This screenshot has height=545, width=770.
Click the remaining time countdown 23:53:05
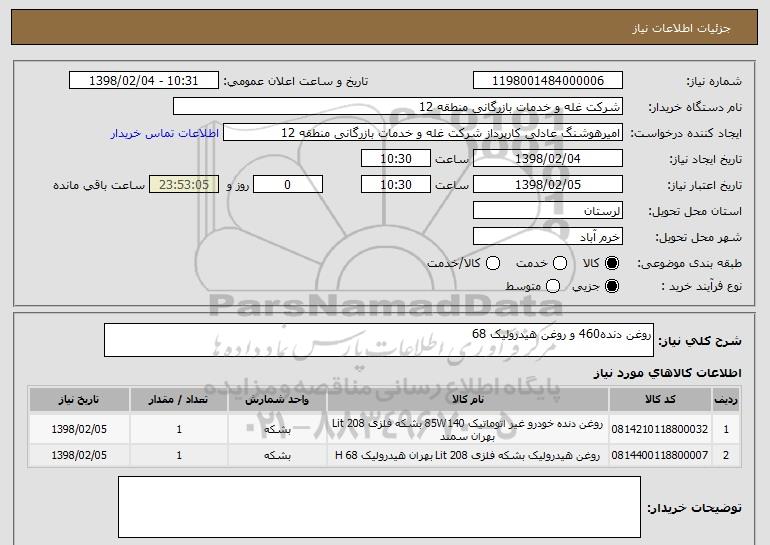(182, 185)
